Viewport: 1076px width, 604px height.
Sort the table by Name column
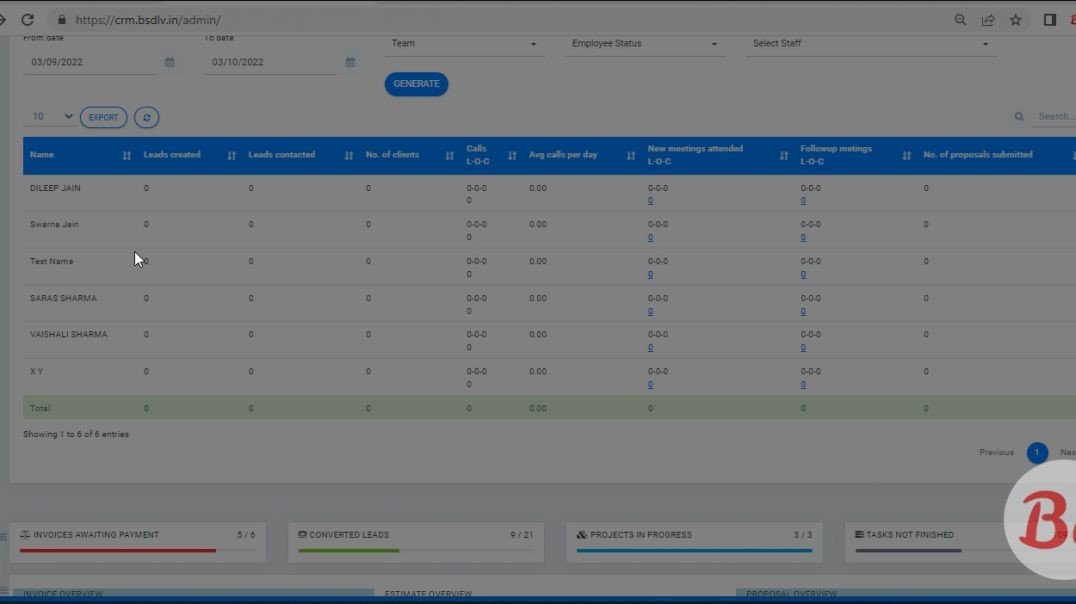(125, 155)
